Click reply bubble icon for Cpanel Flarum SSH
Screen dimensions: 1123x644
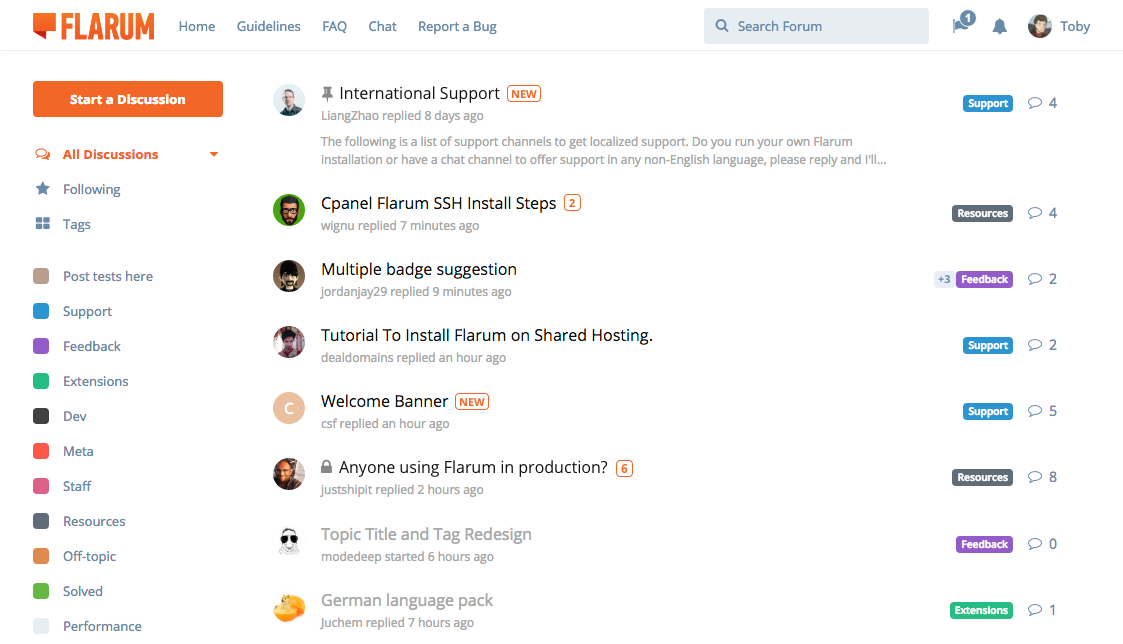pos(1034,213)
